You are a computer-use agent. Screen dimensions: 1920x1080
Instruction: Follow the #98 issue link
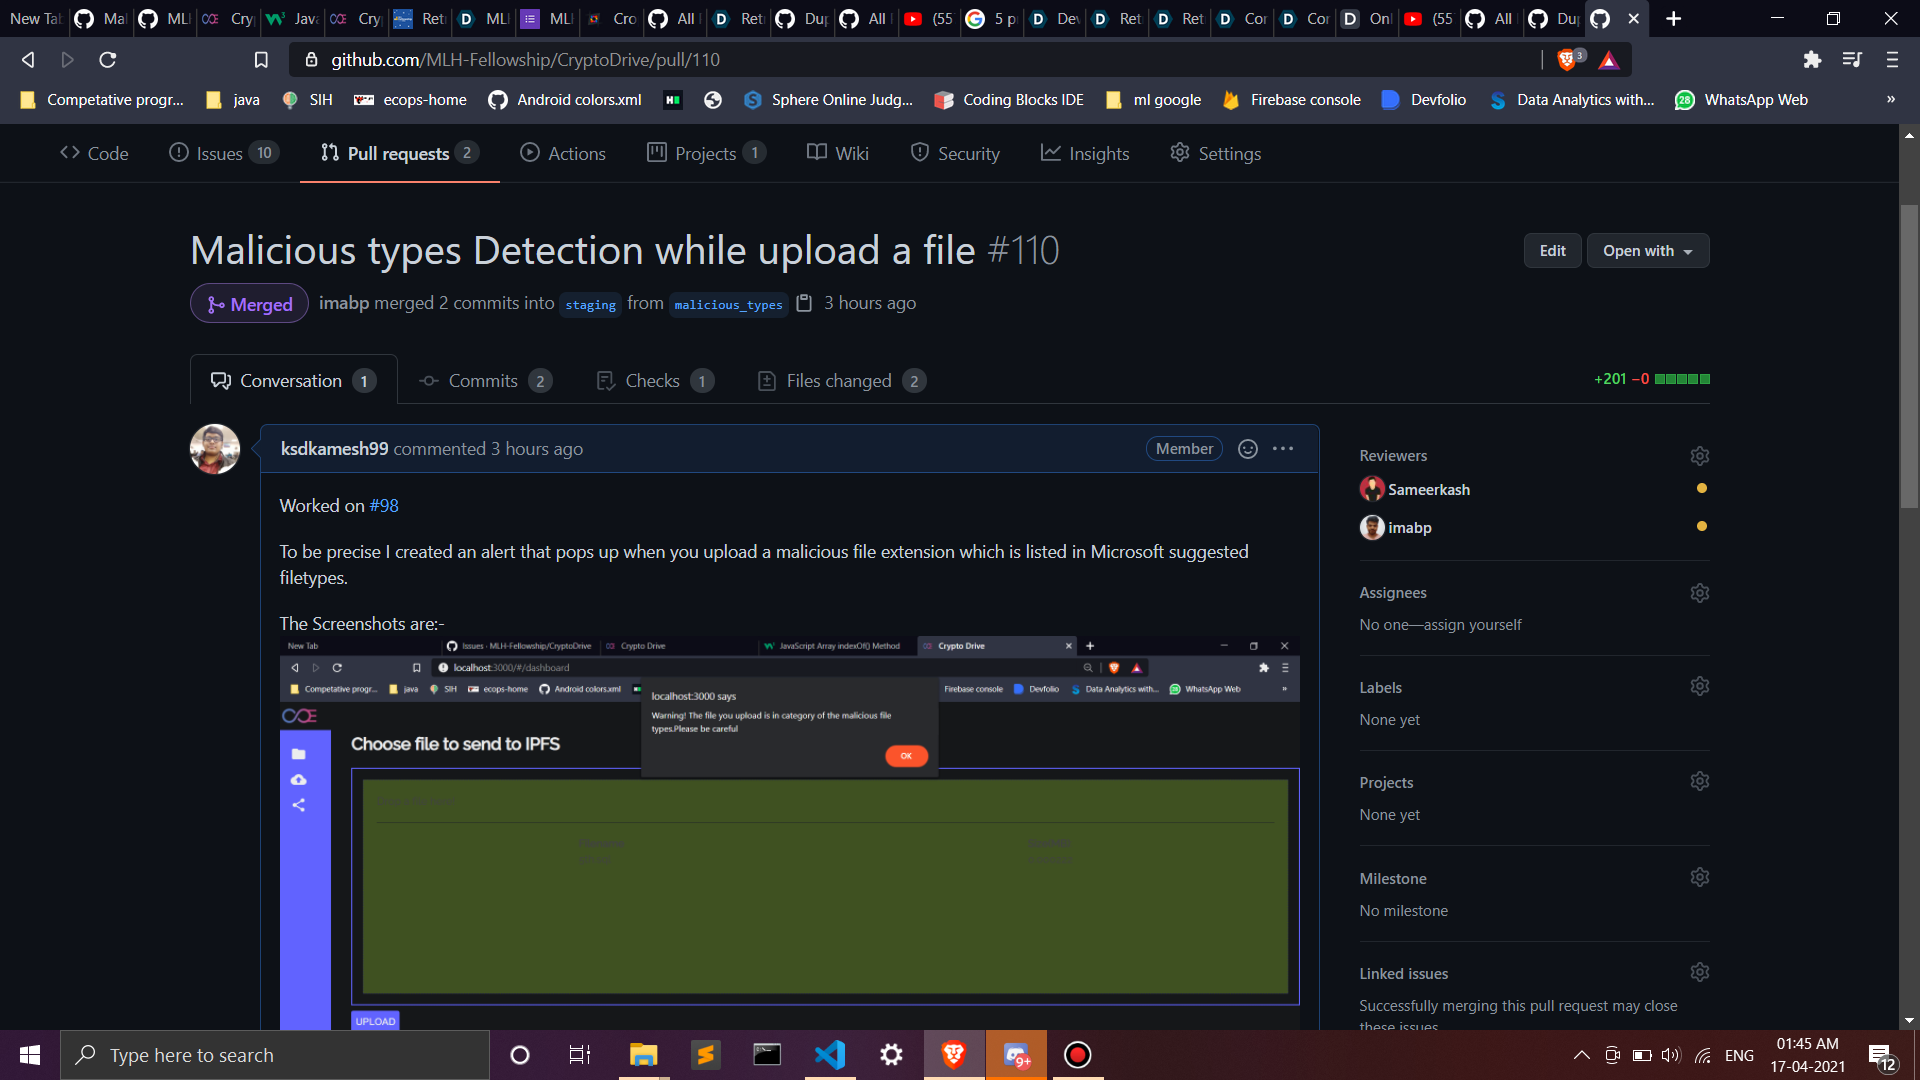384,506
